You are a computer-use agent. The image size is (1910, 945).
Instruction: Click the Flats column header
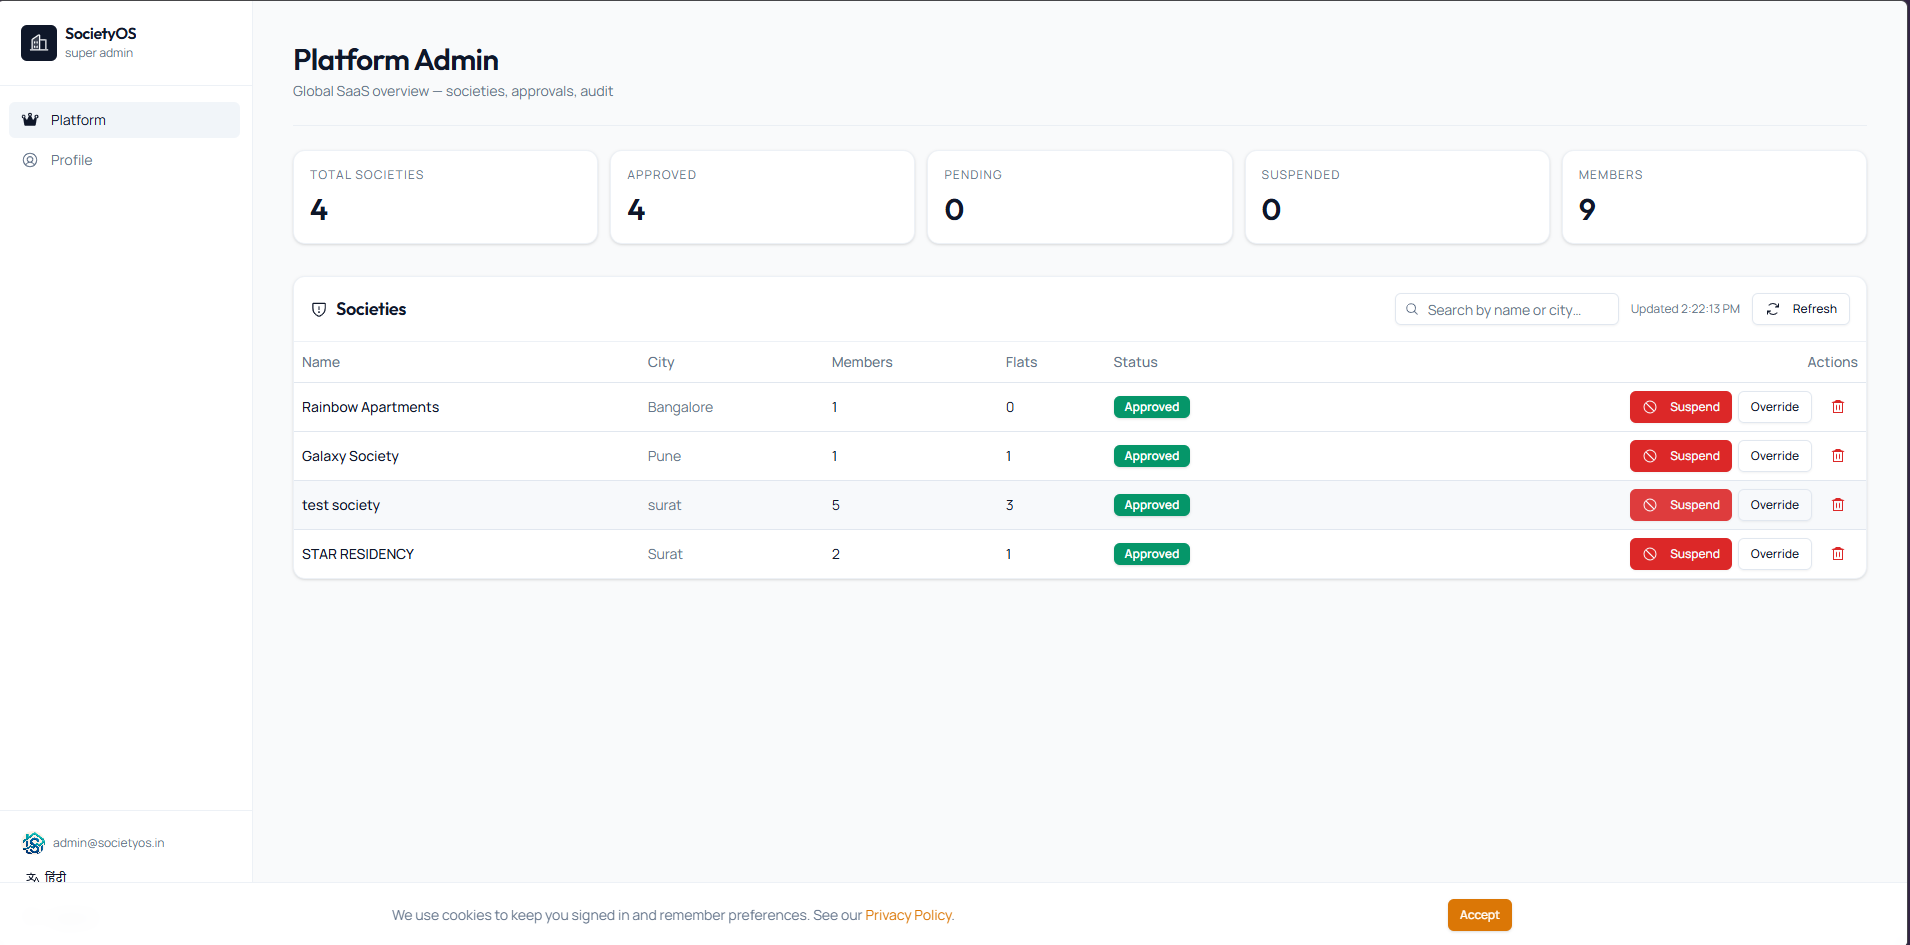(1021, 362)
